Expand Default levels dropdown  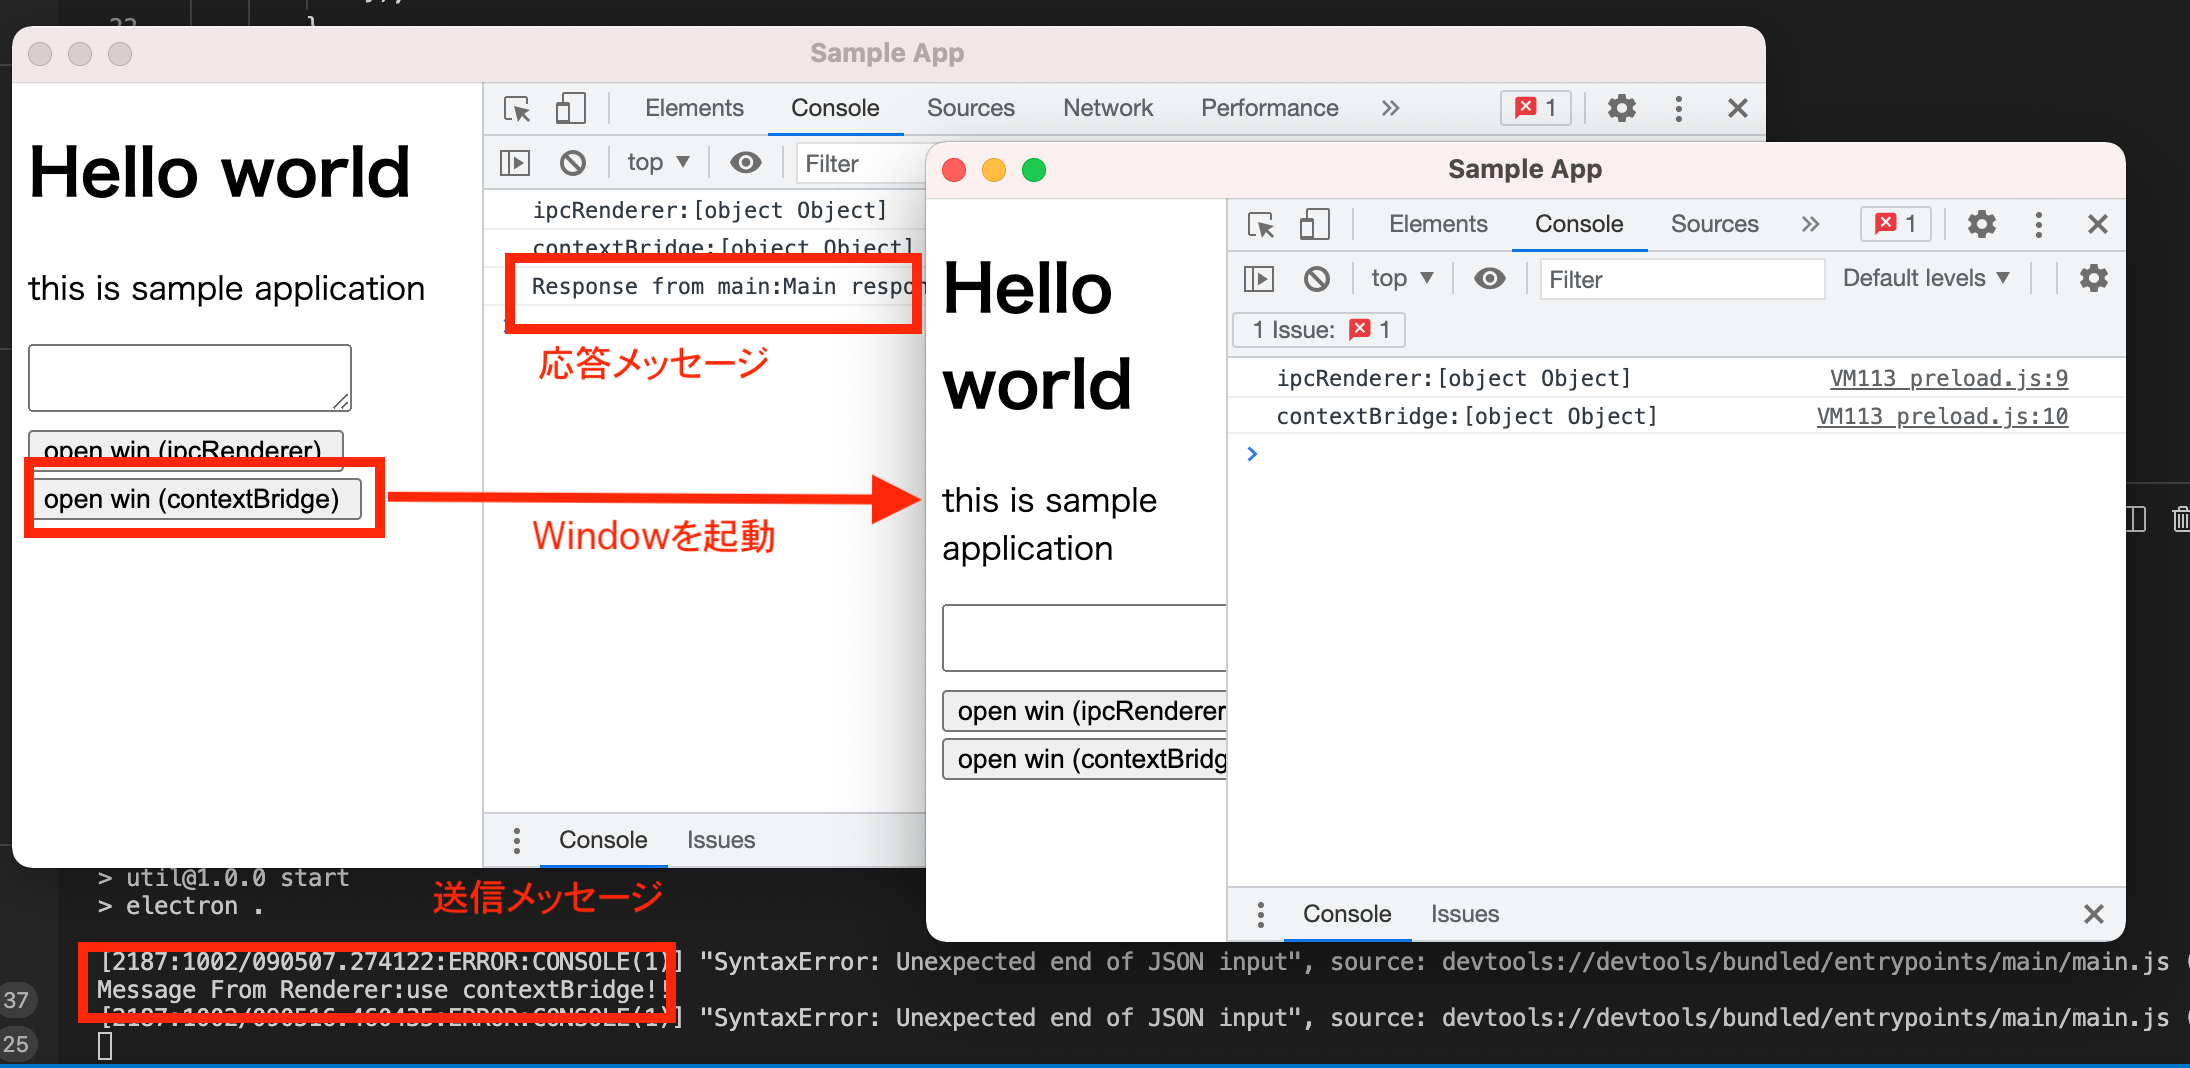(1925, 279)
